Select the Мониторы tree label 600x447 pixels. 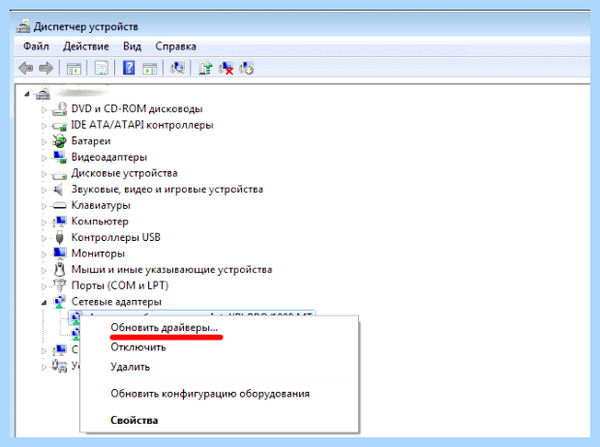[x=98, y=254]
